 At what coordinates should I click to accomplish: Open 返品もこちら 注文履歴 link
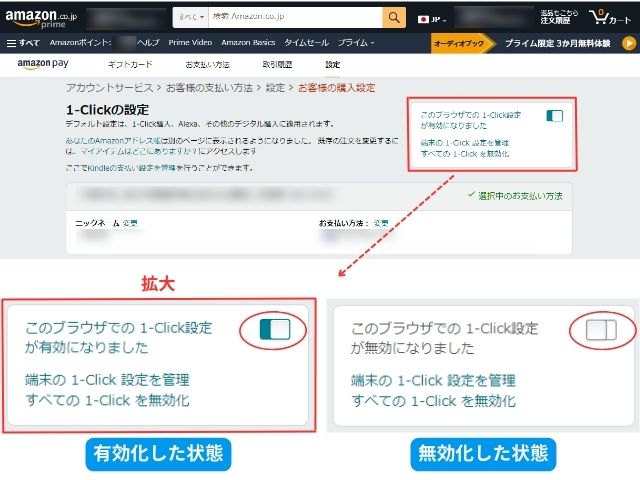(559, 17)
